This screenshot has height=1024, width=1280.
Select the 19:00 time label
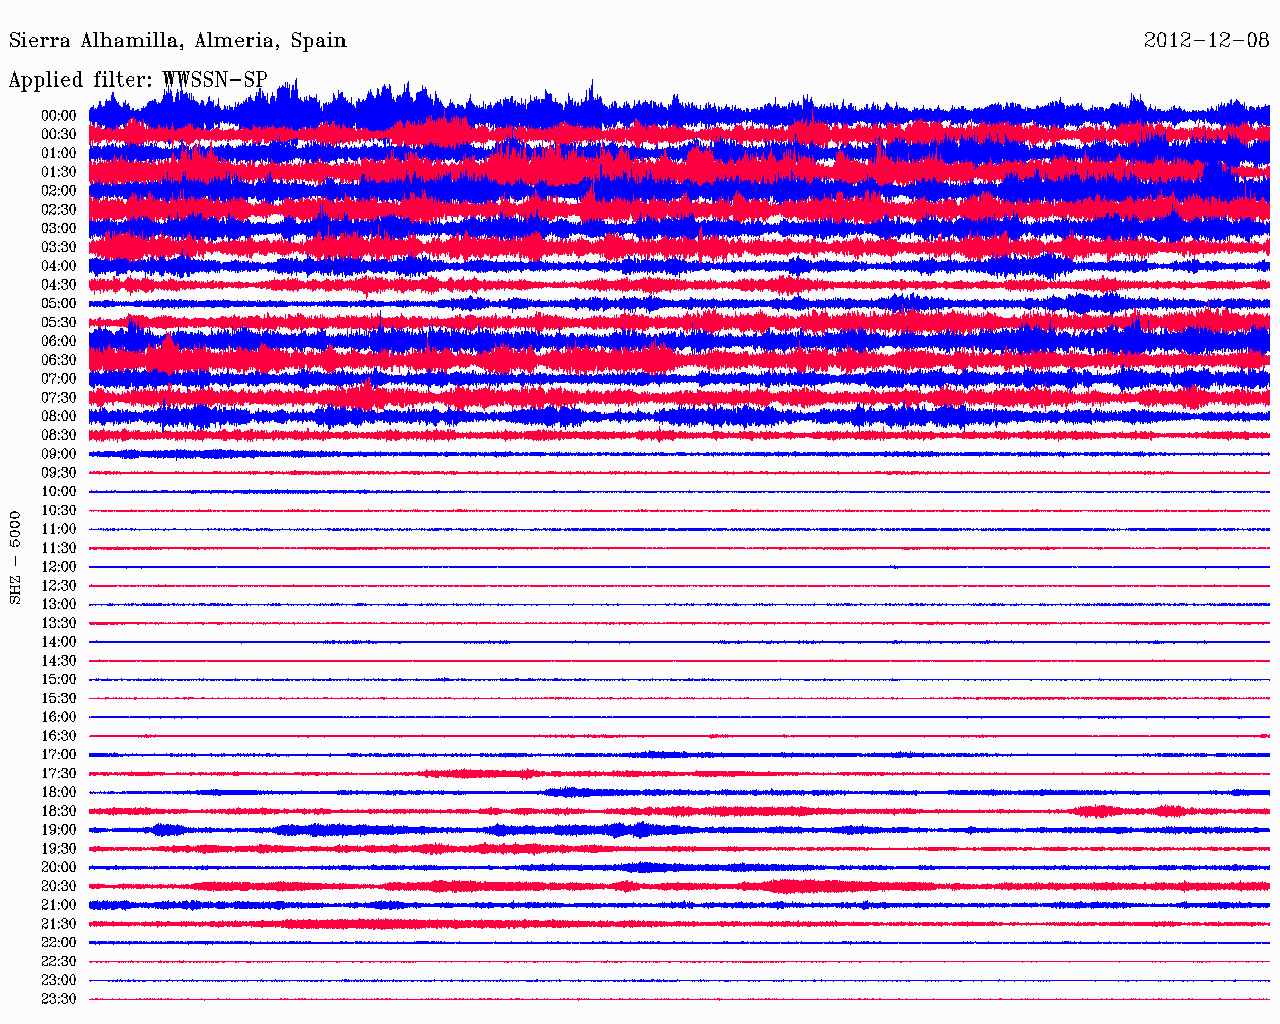tap(59, 831)
